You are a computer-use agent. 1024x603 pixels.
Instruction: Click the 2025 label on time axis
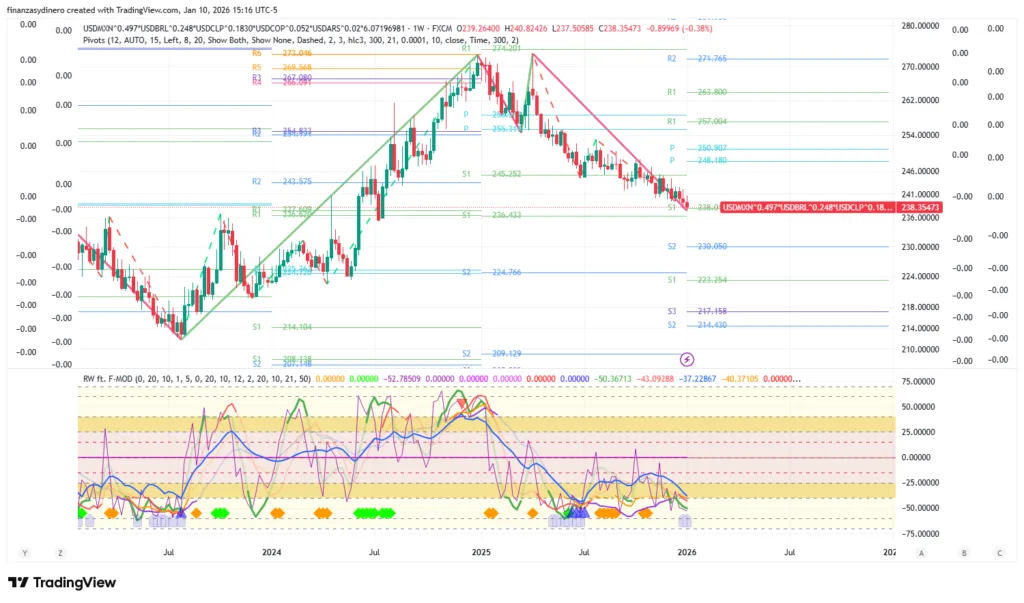481,552
